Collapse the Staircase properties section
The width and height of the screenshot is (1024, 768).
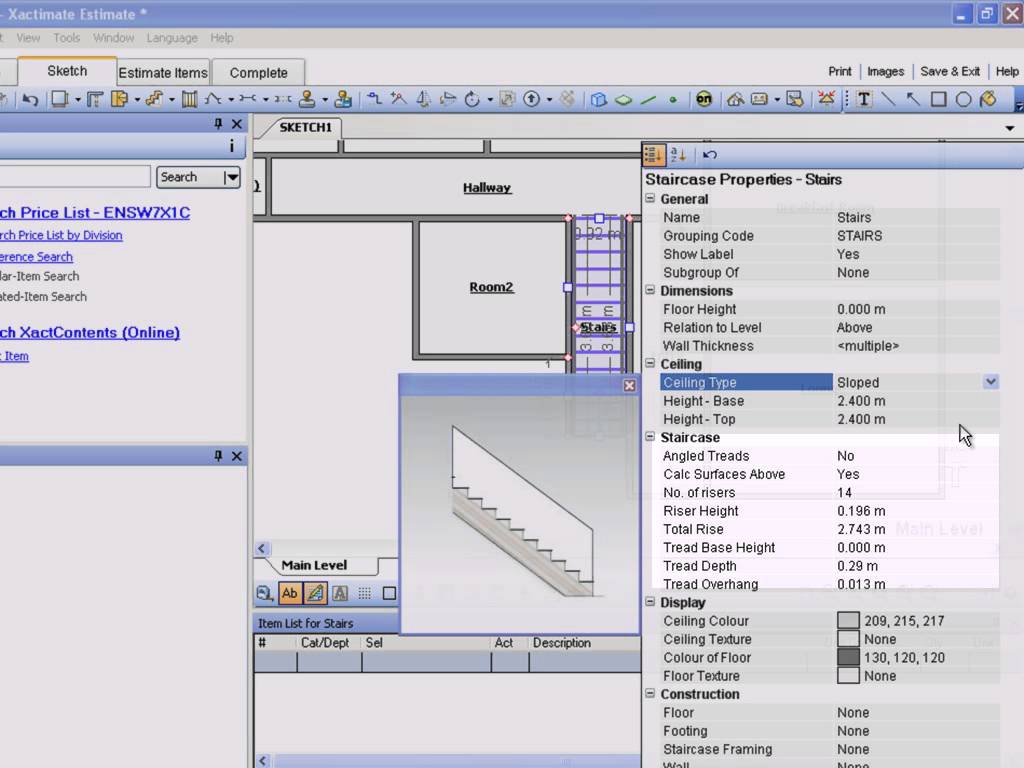[x=650, y=438]
